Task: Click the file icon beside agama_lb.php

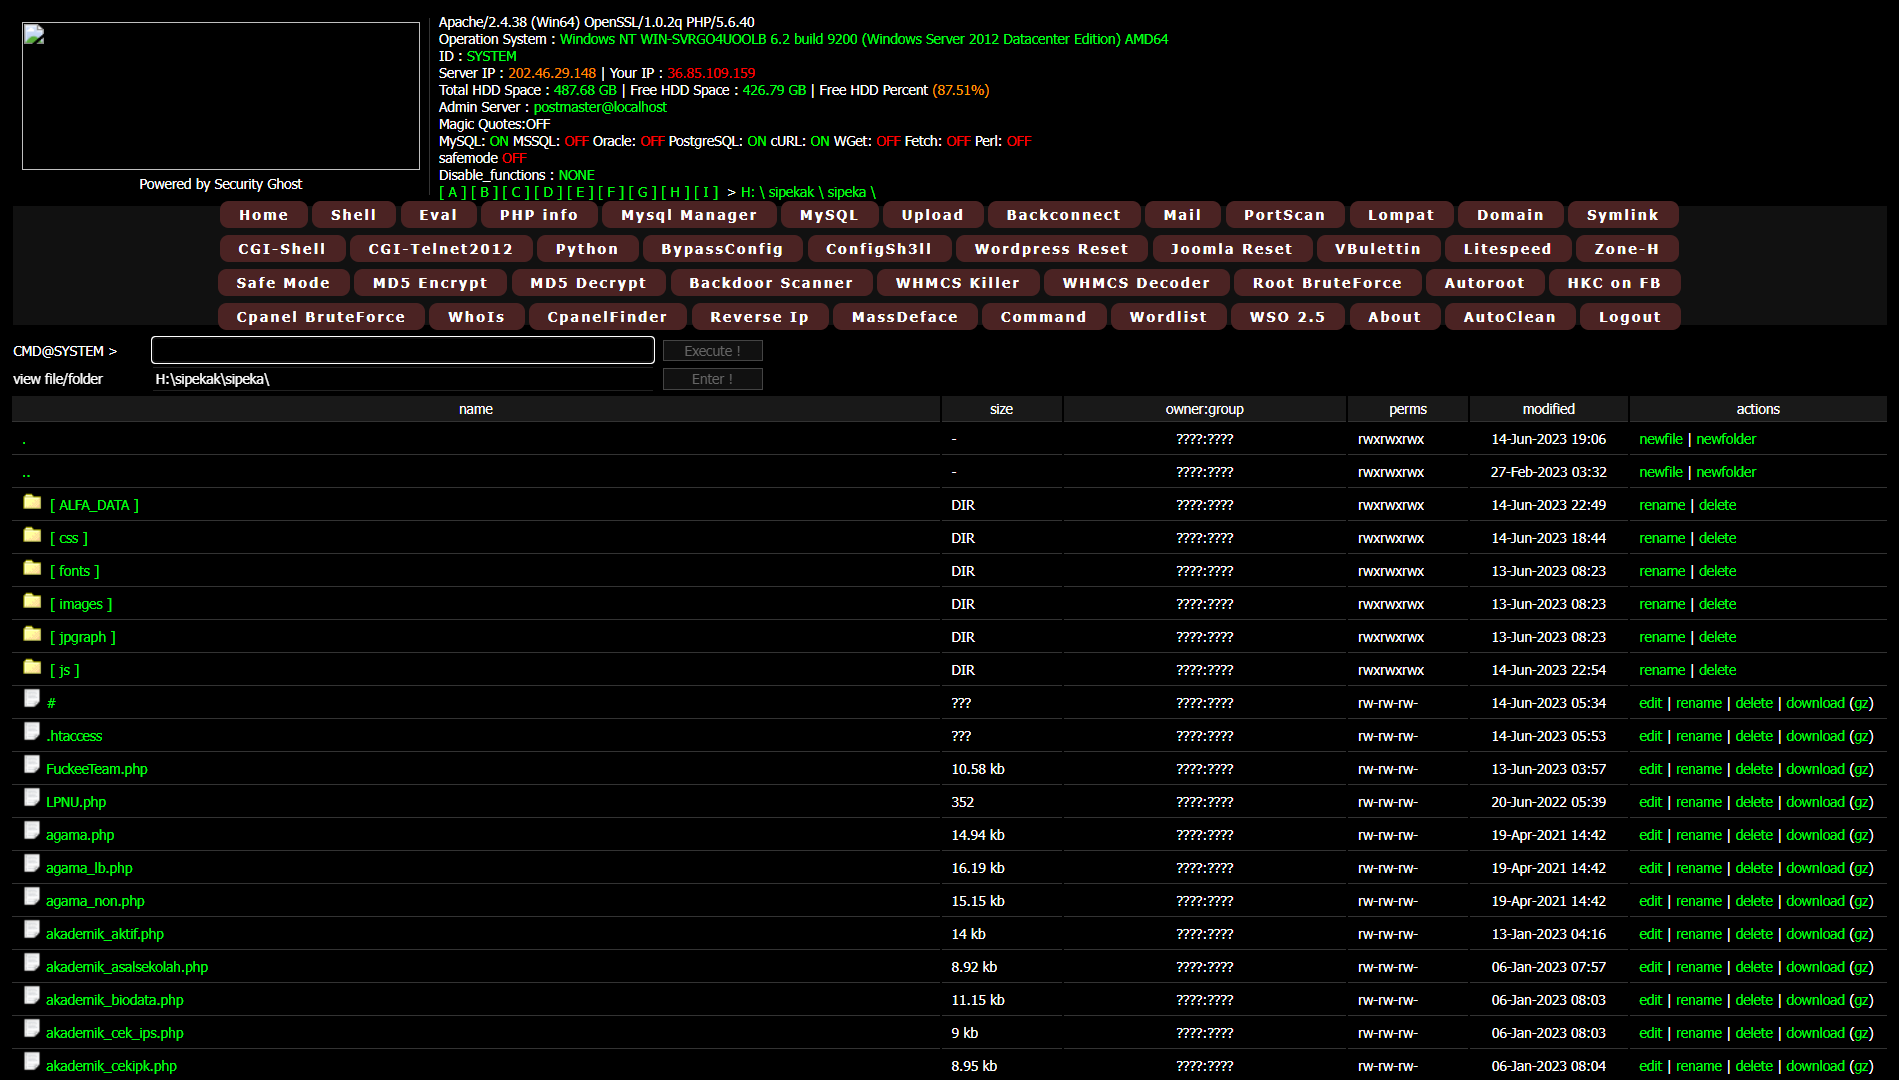Action: click(32, 864)
